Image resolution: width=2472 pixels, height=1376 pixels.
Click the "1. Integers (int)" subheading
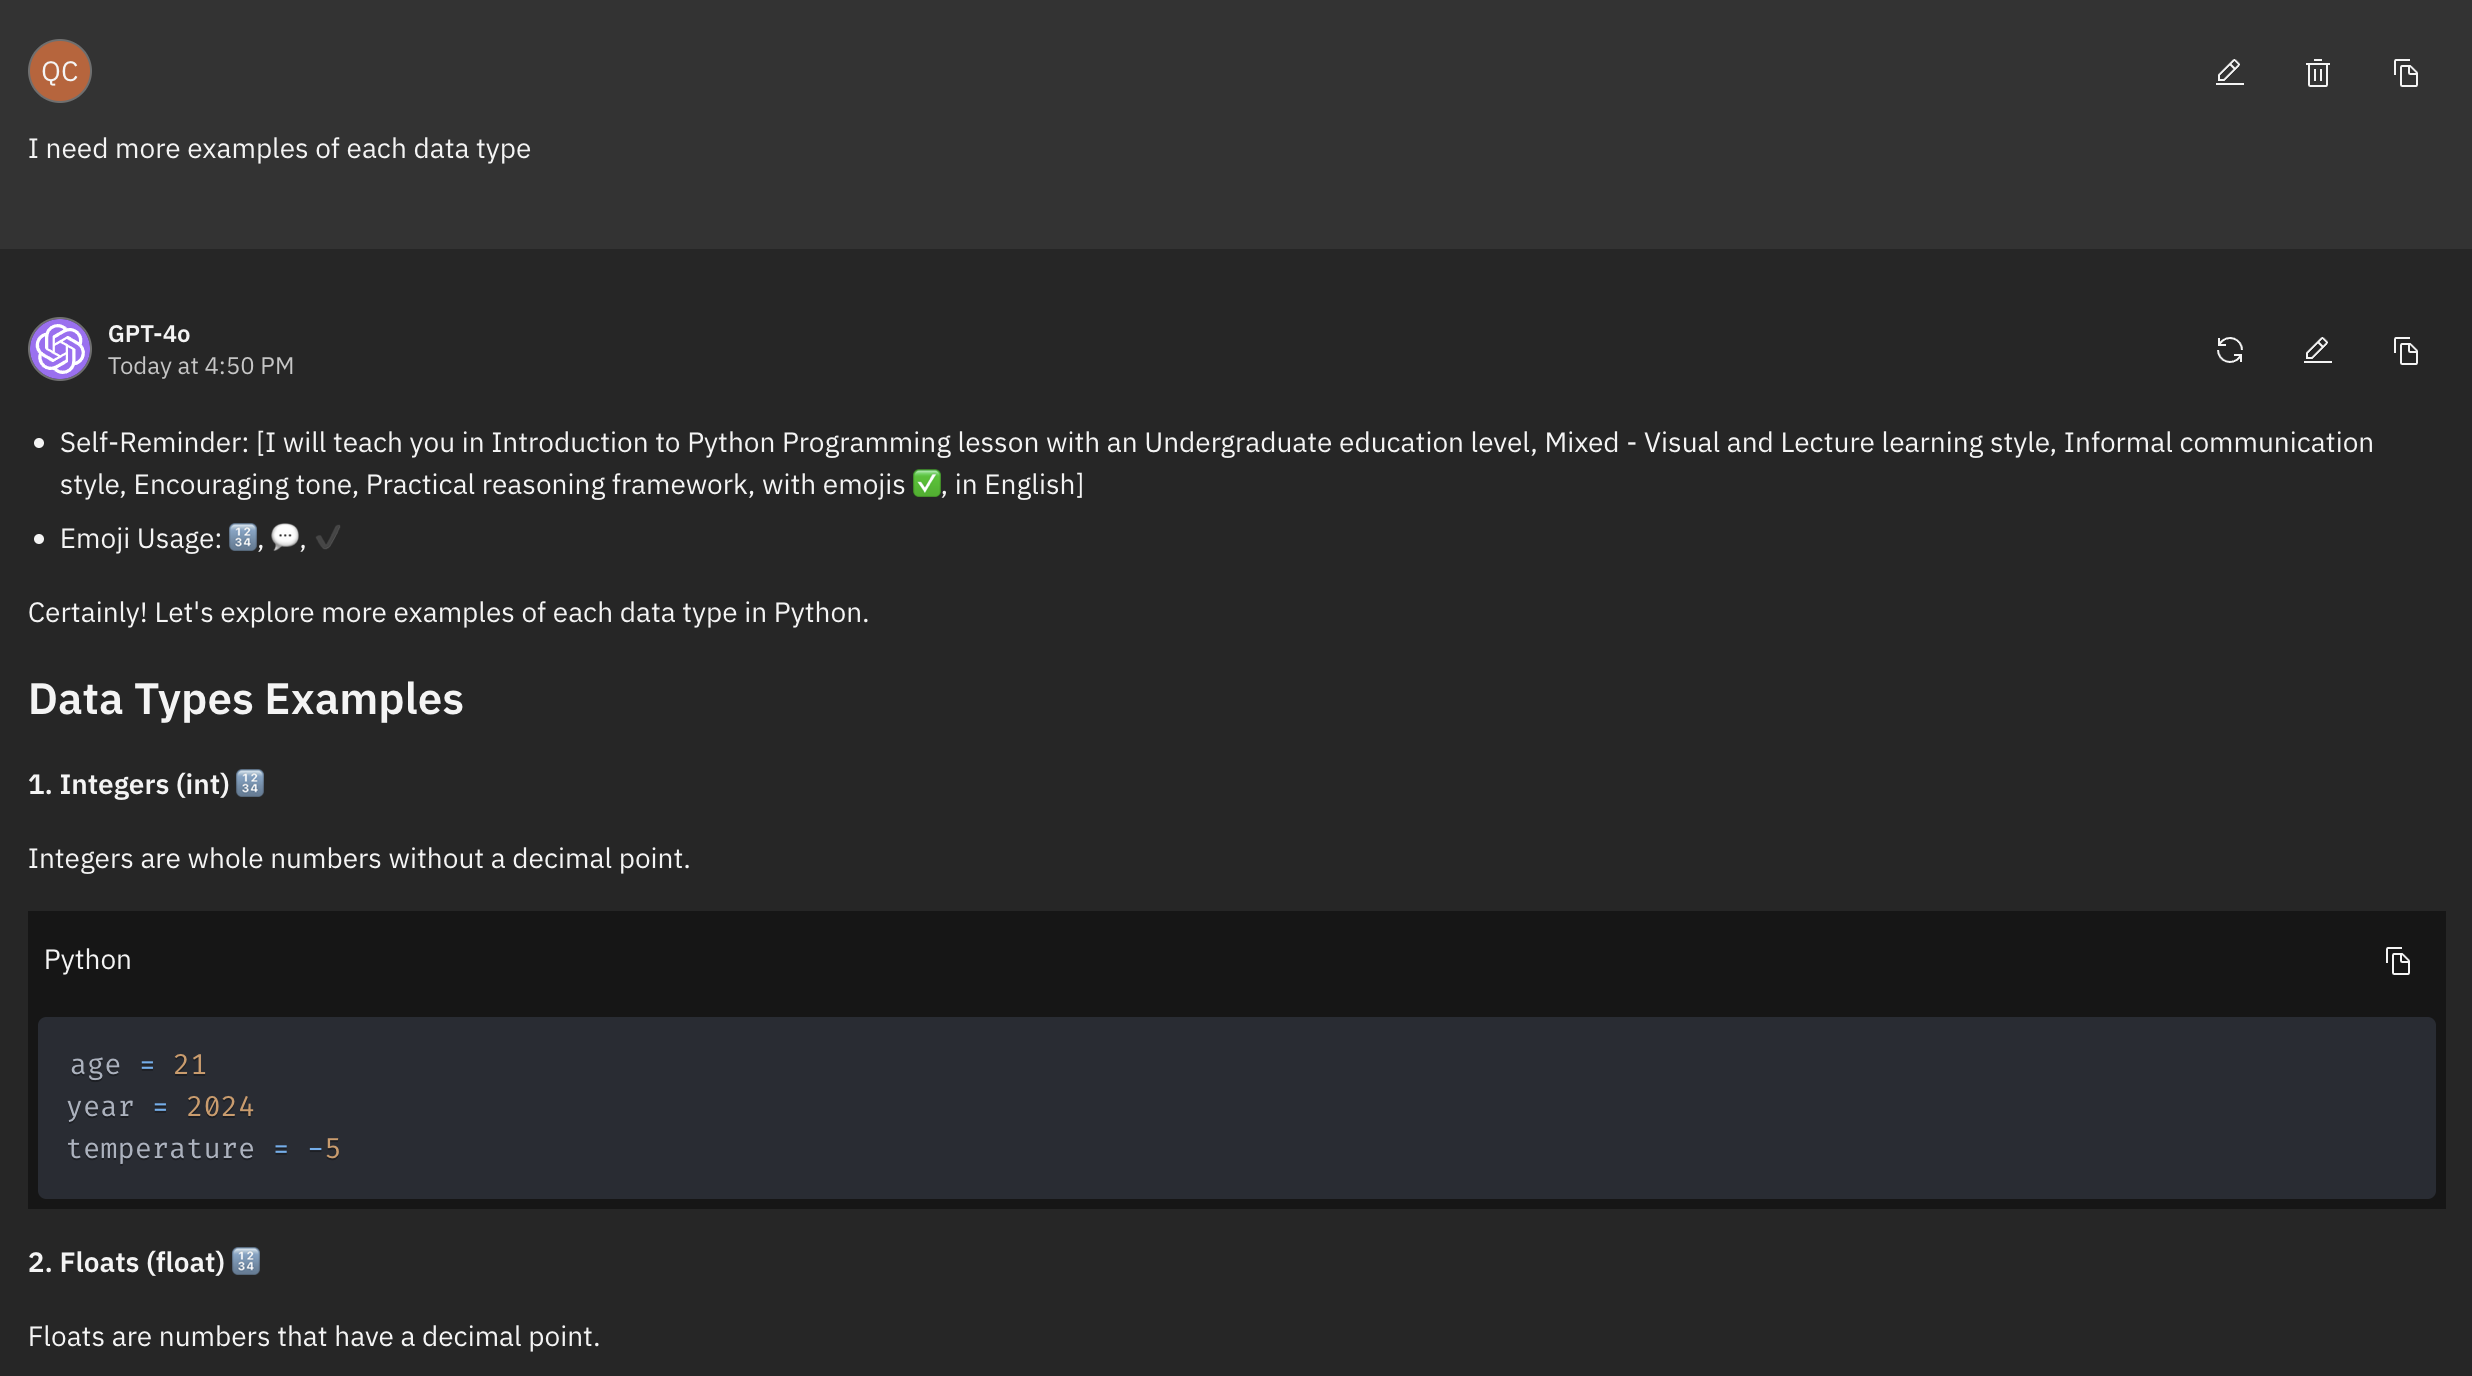click(x=129, y=784)
